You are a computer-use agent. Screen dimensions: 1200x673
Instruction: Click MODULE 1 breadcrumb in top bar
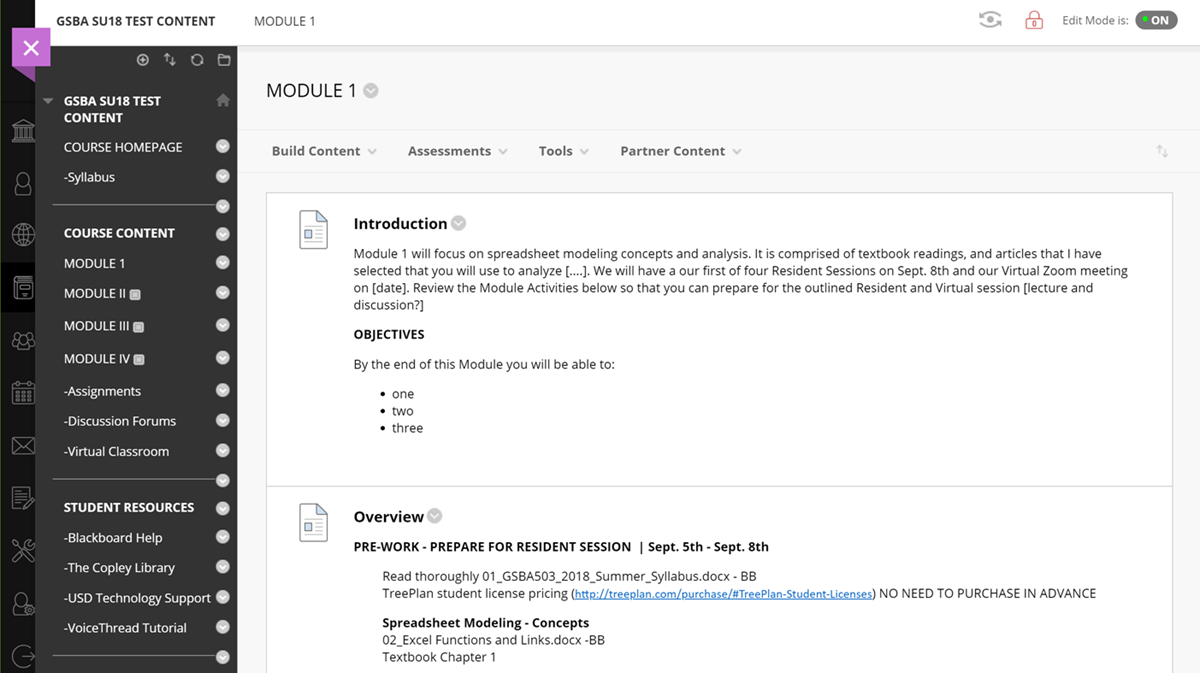coord(285,21)
